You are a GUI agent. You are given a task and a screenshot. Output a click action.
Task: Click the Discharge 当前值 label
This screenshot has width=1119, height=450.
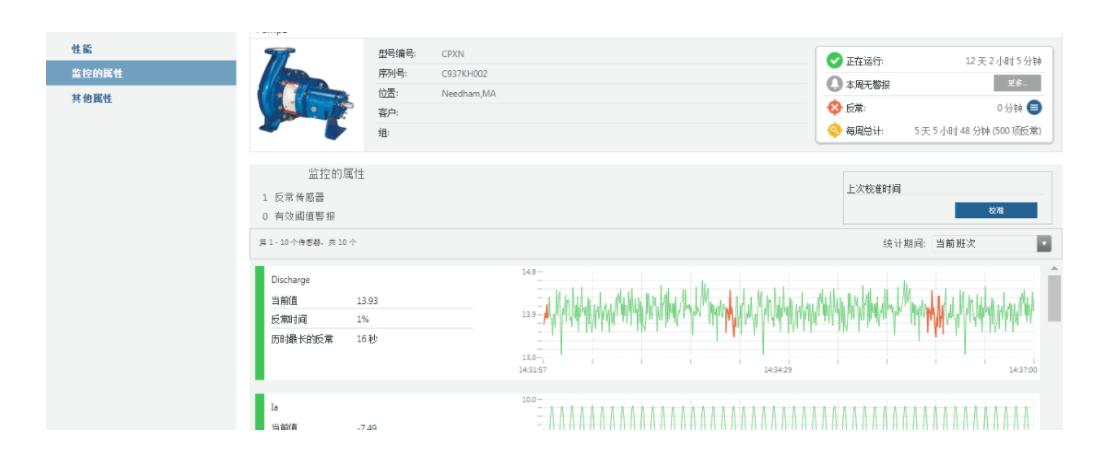tap(284, 301)
